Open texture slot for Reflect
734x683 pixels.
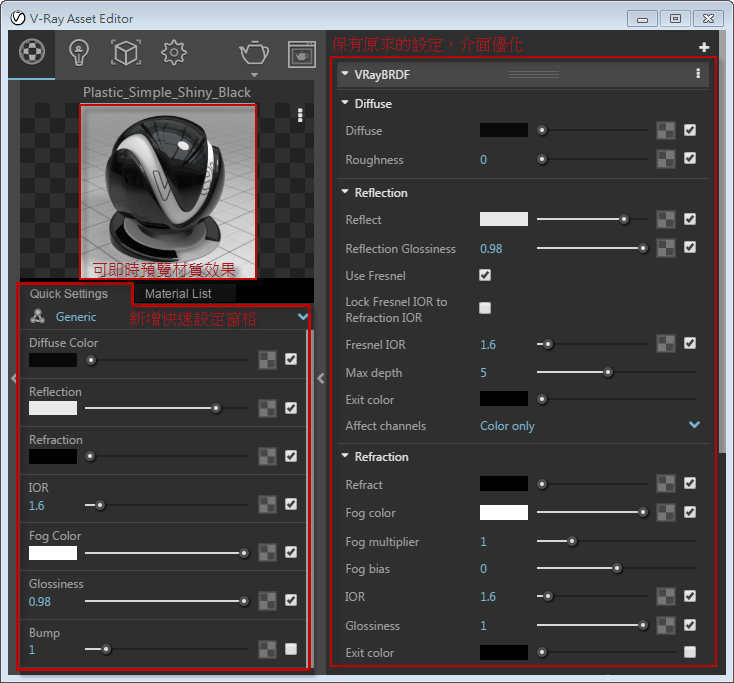(x=665, y=219)
